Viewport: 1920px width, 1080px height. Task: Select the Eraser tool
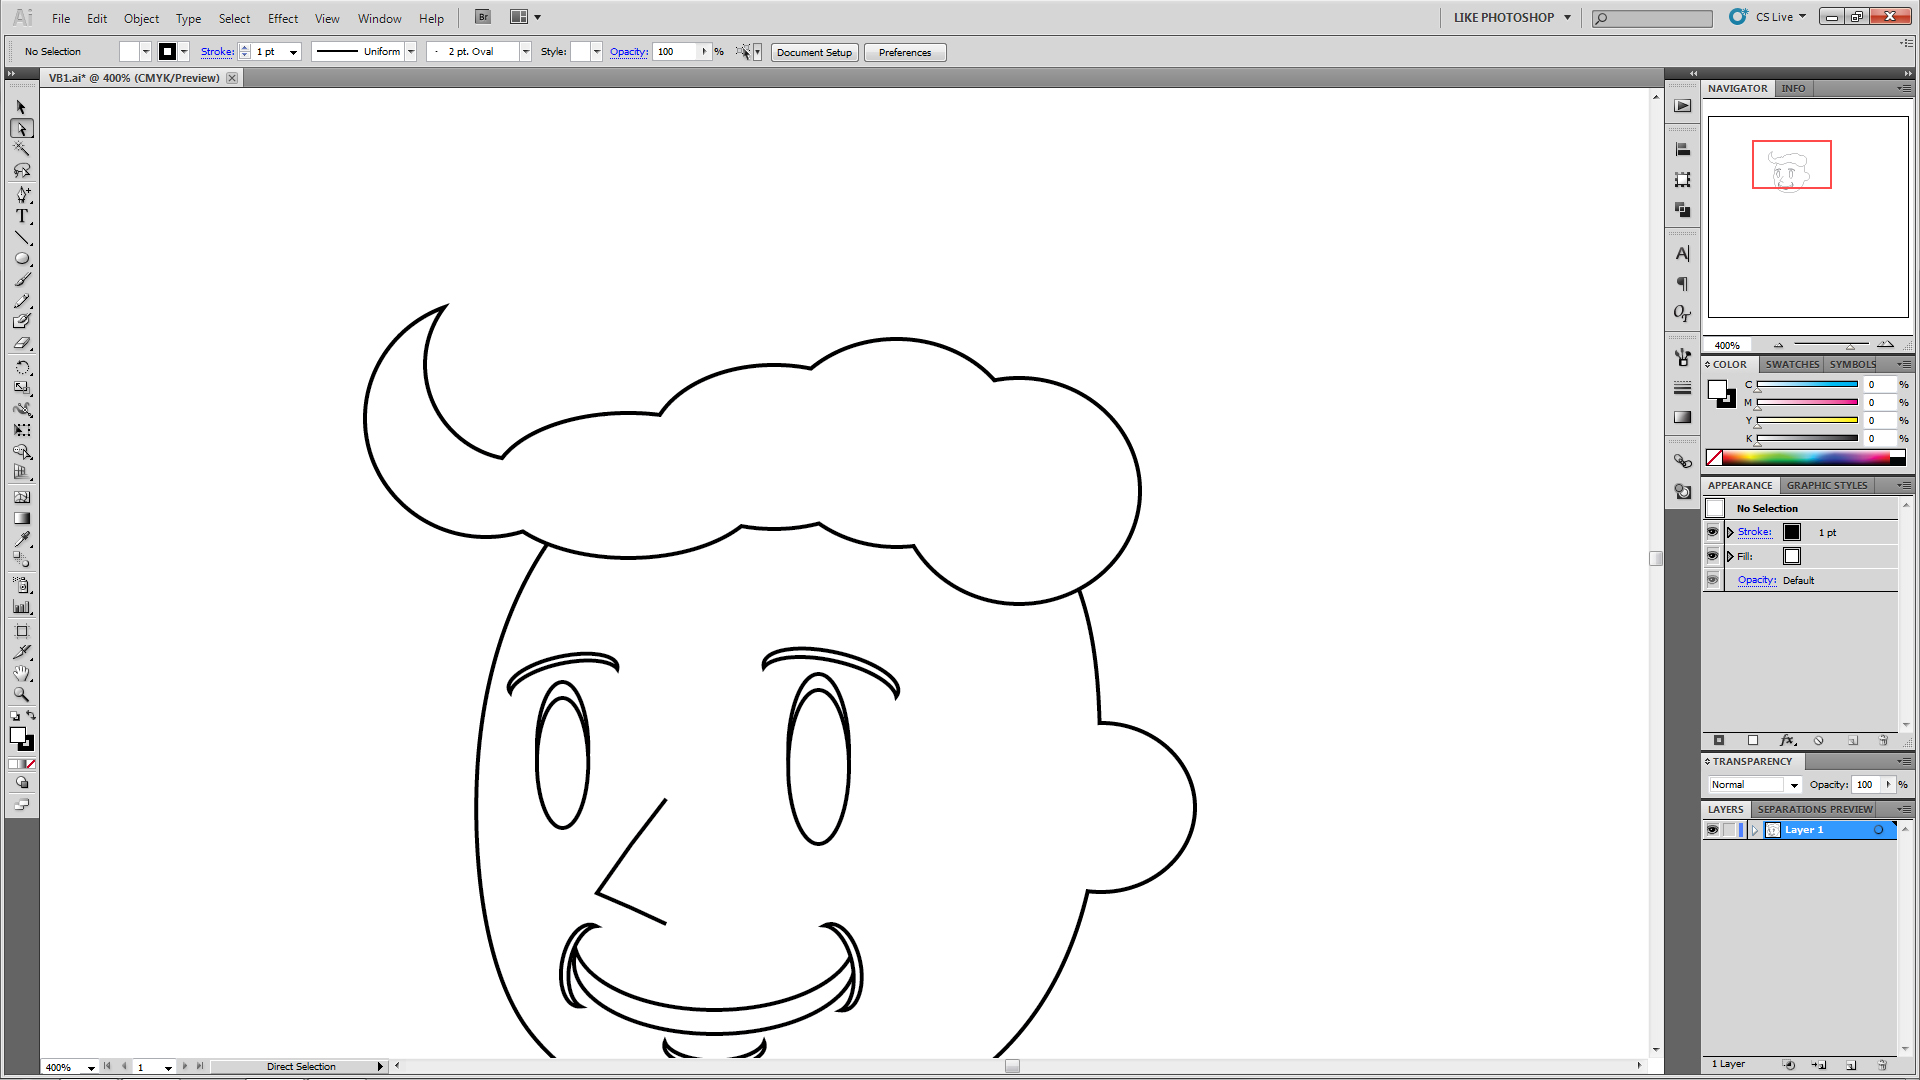(x=21, y=343)
